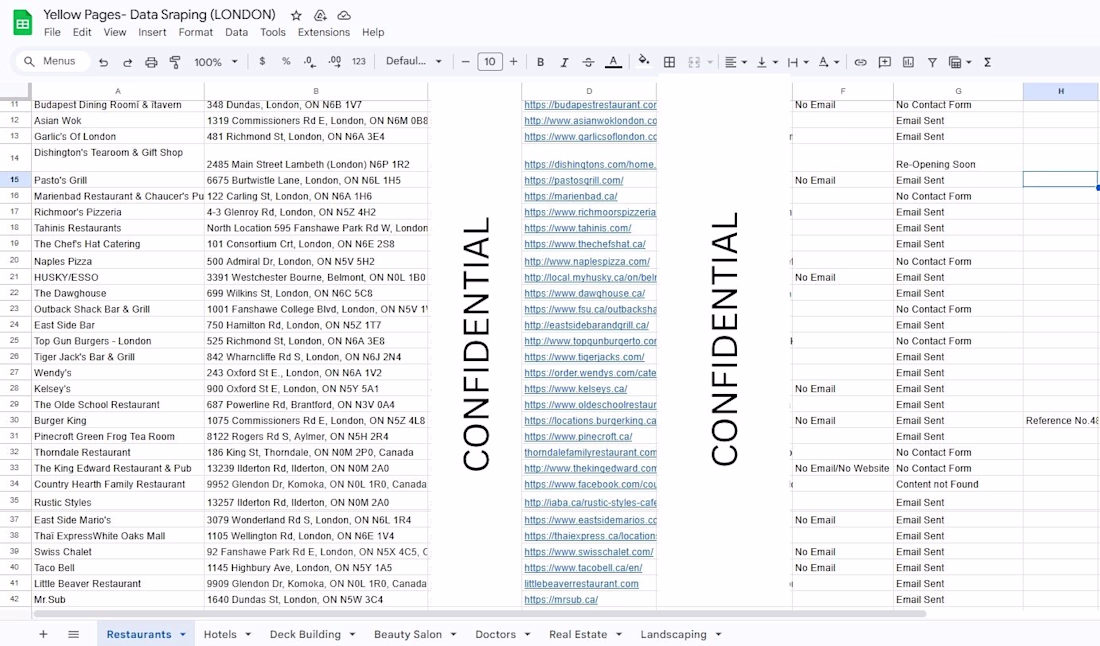This screenshot has width=1100, height=646.
Task: Switch to the Beauty Salon sheet tab
Action: pyautogui.click(x=408, y=634)
